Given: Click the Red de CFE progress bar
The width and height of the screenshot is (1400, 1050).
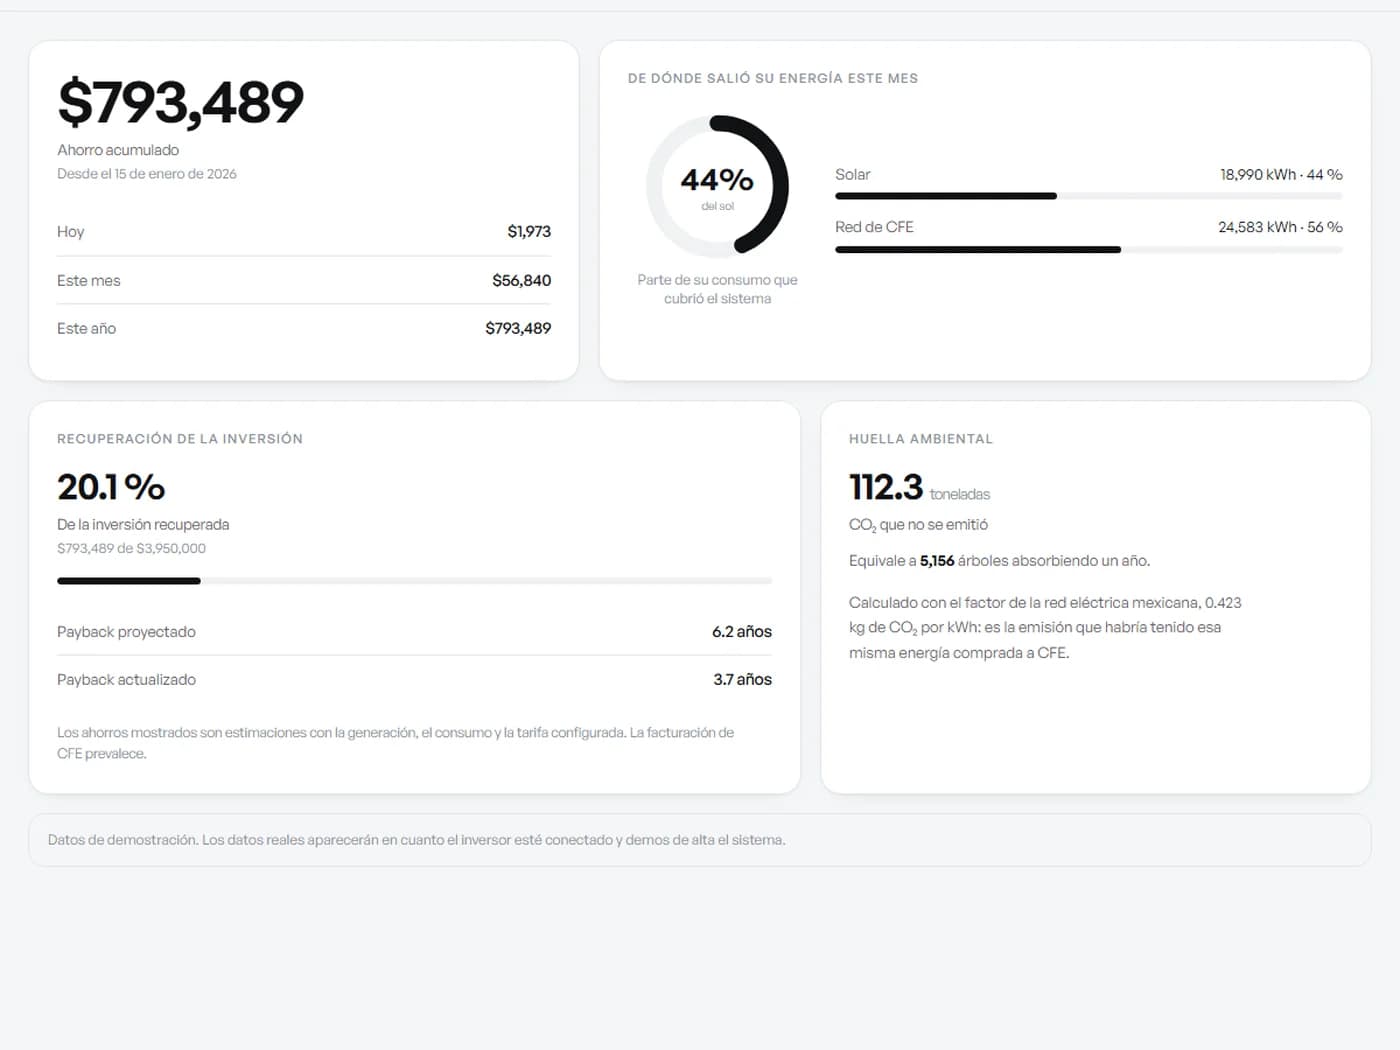Looking at the screenshot, I should point(1089,249).
